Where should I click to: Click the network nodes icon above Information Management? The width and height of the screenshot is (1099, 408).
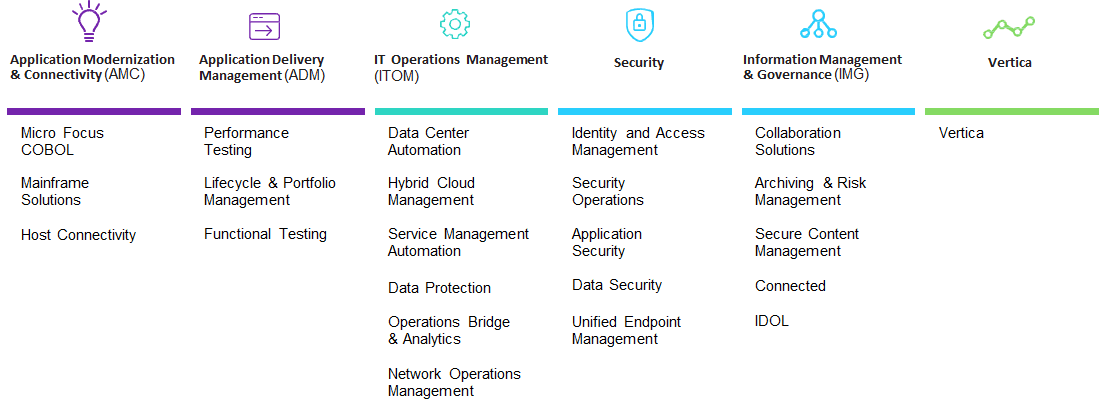818,25
